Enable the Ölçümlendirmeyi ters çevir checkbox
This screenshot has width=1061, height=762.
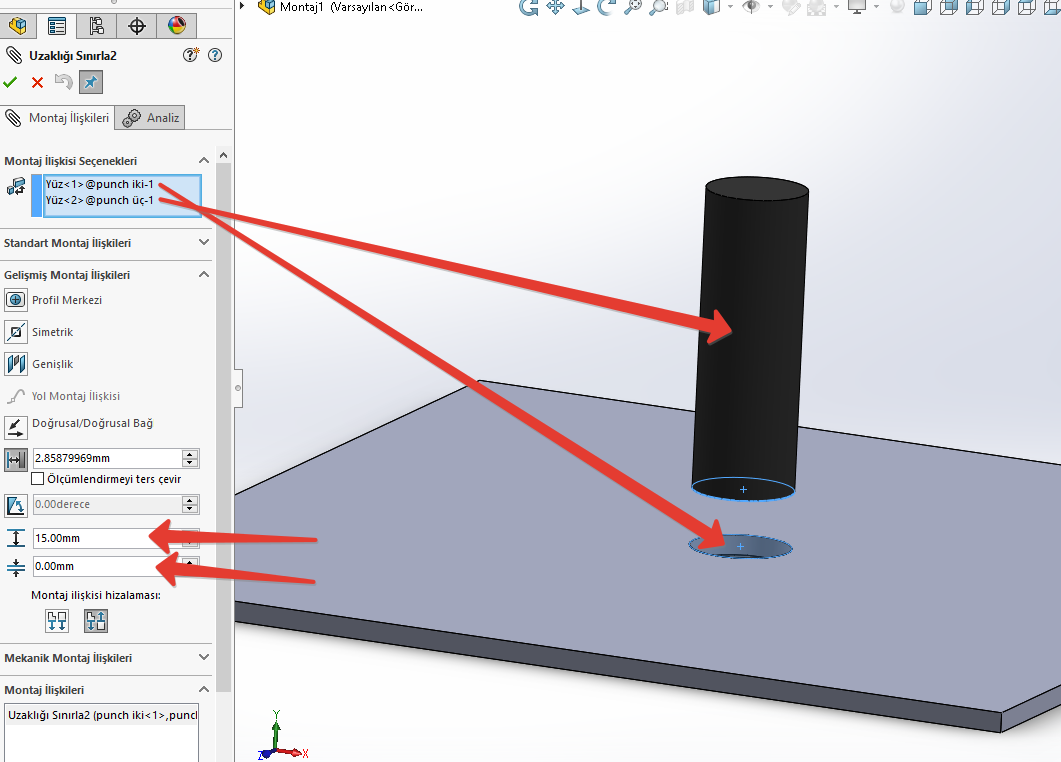pyautogui.click(x=35, y=478)
